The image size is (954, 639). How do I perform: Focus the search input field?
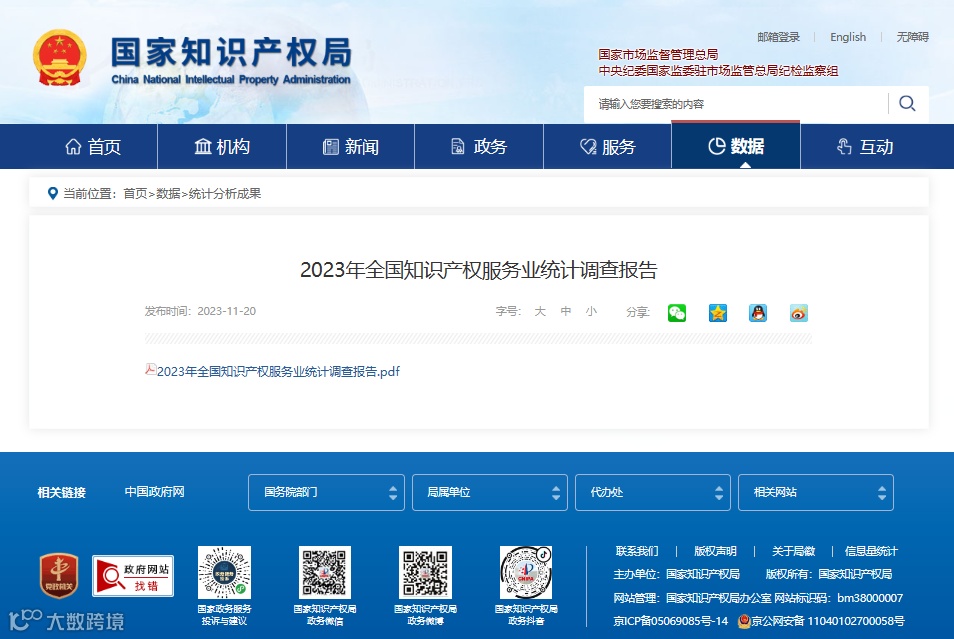tap(736, 104)
